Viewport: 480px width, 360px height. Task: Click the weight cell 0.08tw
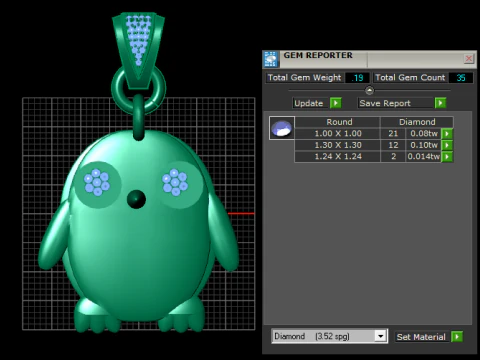424,134
